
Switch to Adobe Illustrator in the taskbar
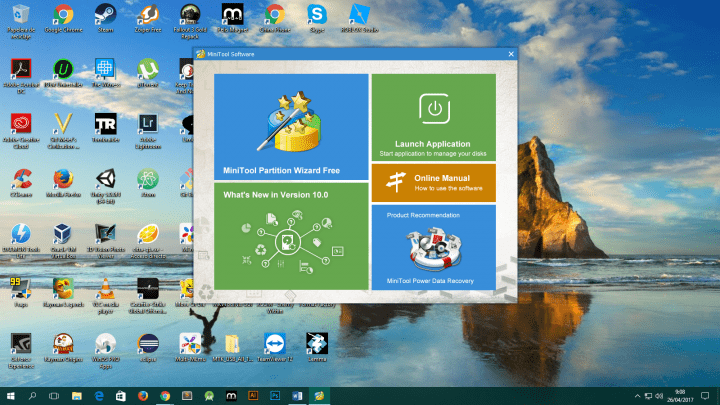coord(253,396)
